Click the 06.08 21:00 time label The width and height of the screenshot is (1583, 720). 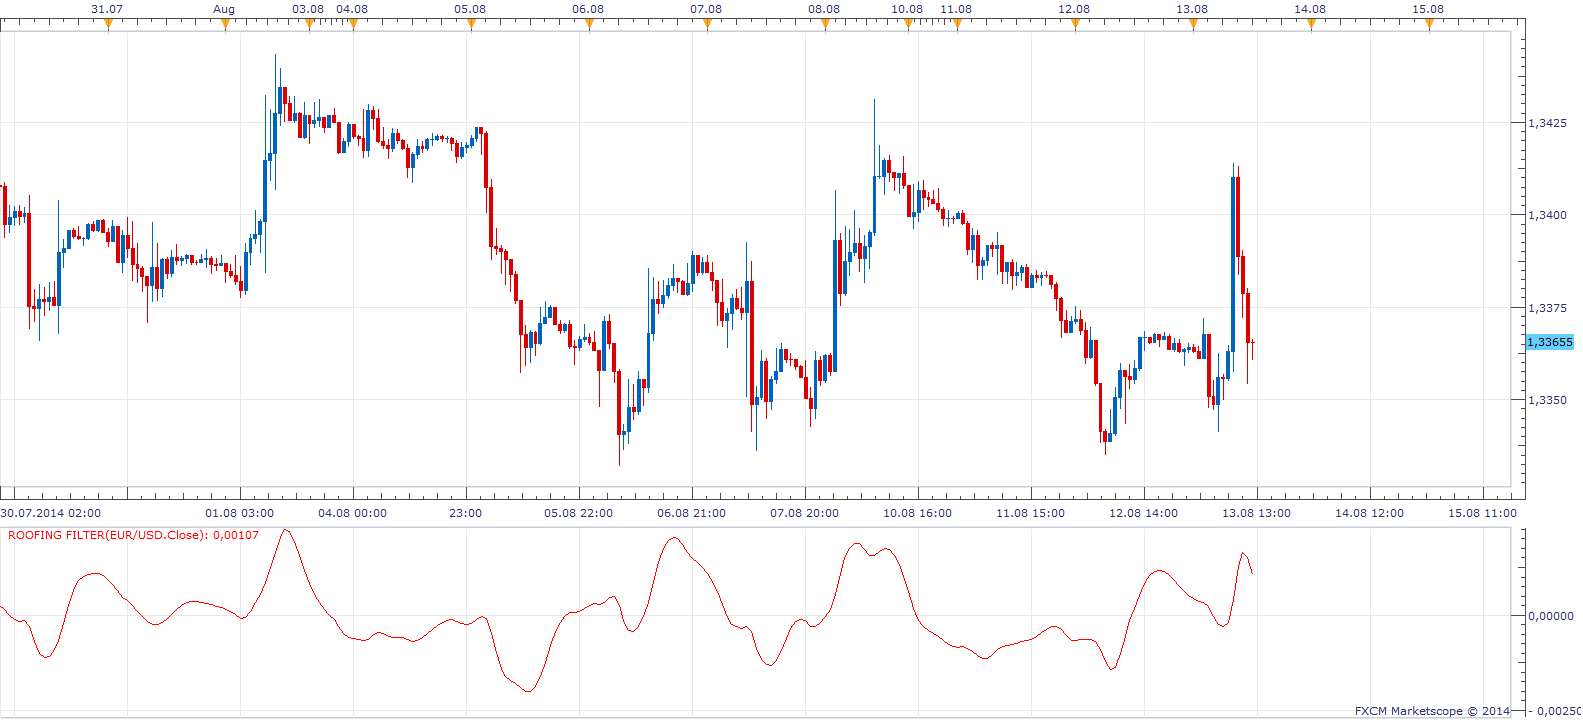click(691, 513)
